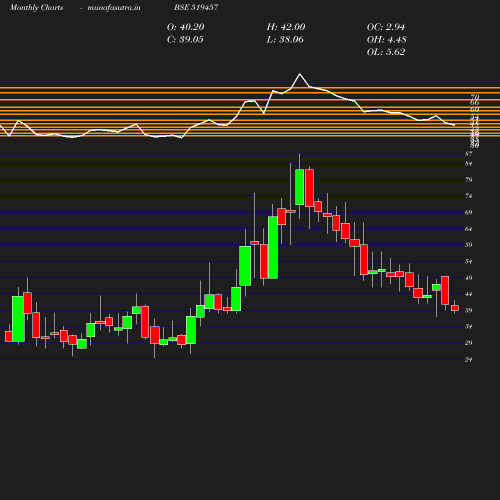The image size is (500, 500).
Task: Open the munafasutra.in source label
Action: (114, 7)
